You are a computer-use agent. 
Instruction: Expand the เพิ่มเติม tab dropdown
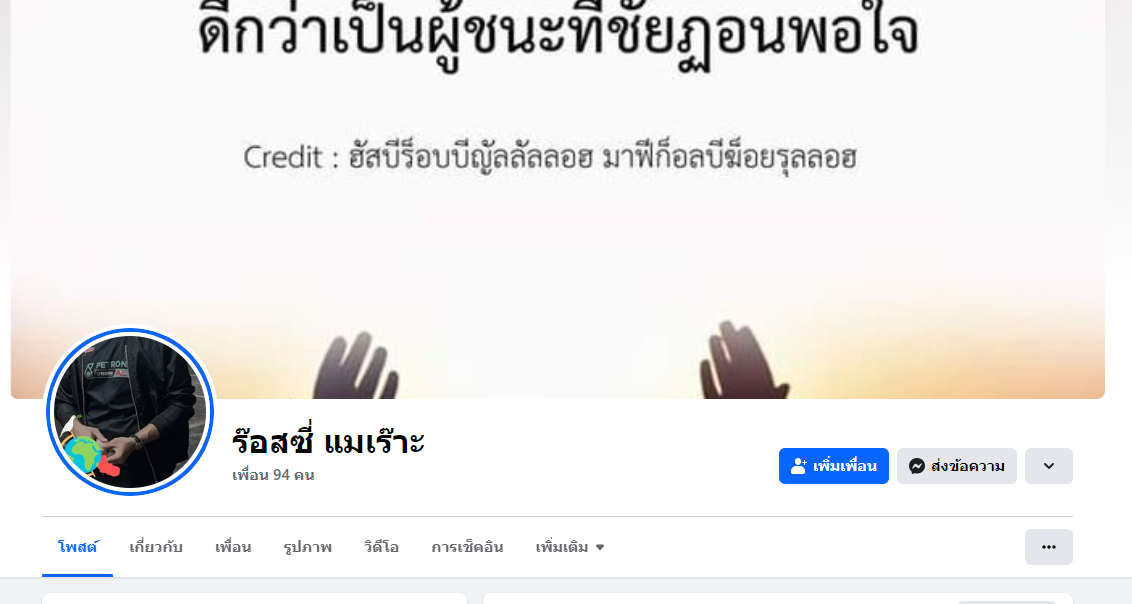coord(570,547)
